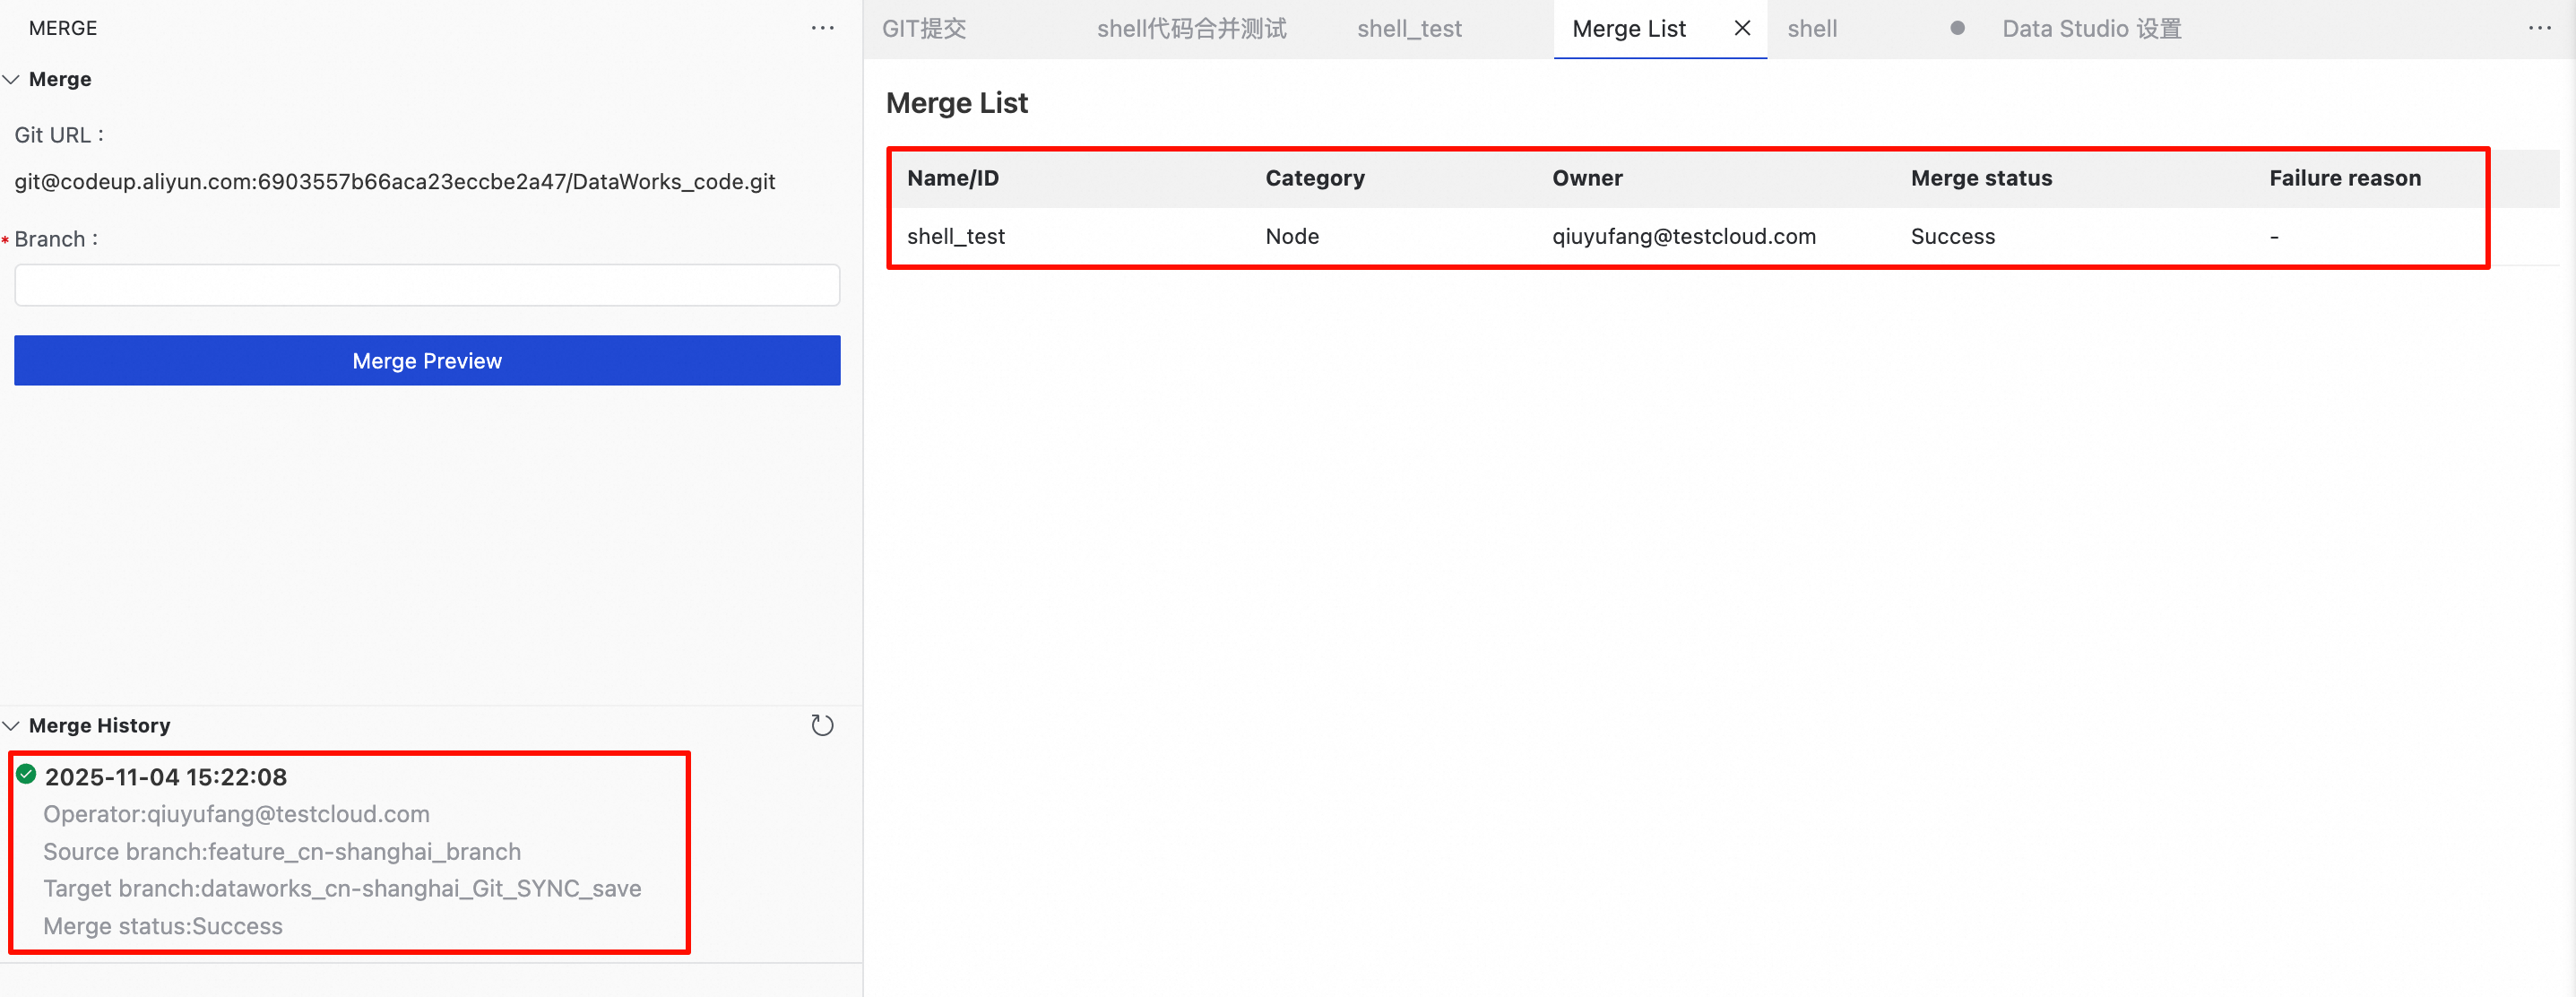The height and width of the screenshot is (997, 2576).
Task: Collapse the Merge section
Action: (x=12, y=79)
